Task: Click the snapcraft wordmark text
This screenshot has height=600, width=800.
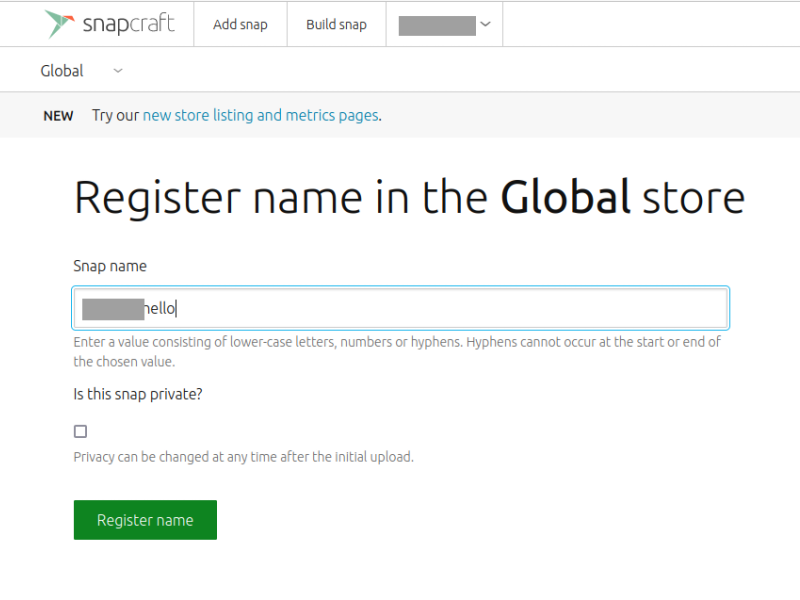Action: (x=129, y=24)
